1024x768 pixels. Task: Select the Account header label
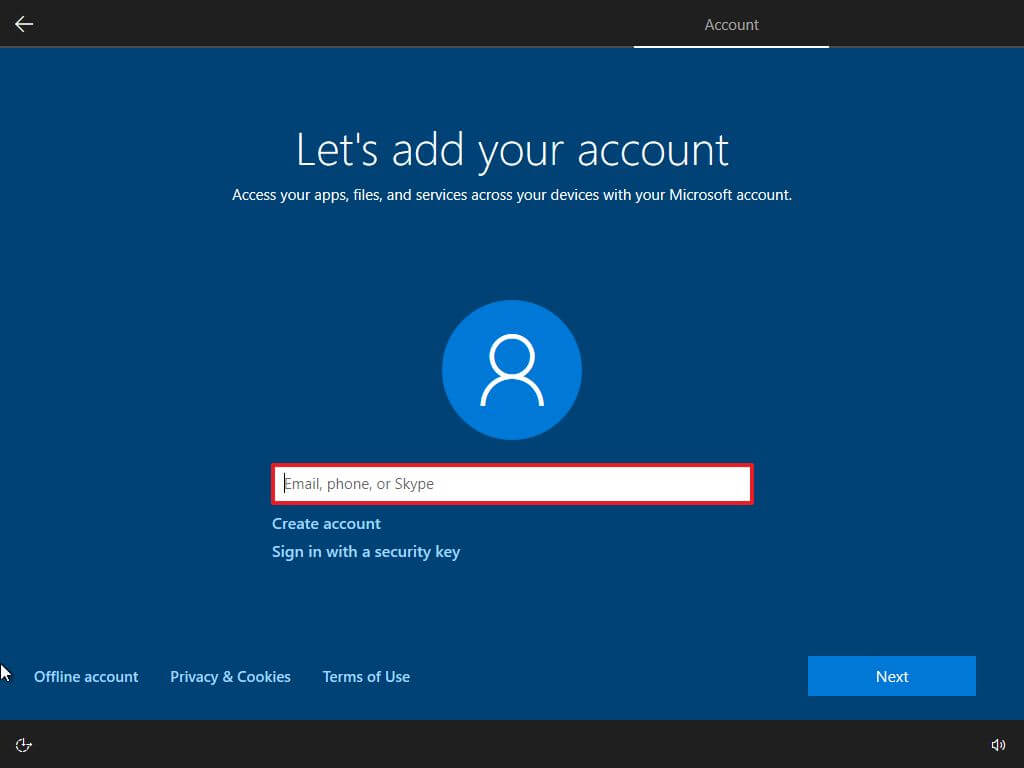pyautogui.click(x=731, y=24)
